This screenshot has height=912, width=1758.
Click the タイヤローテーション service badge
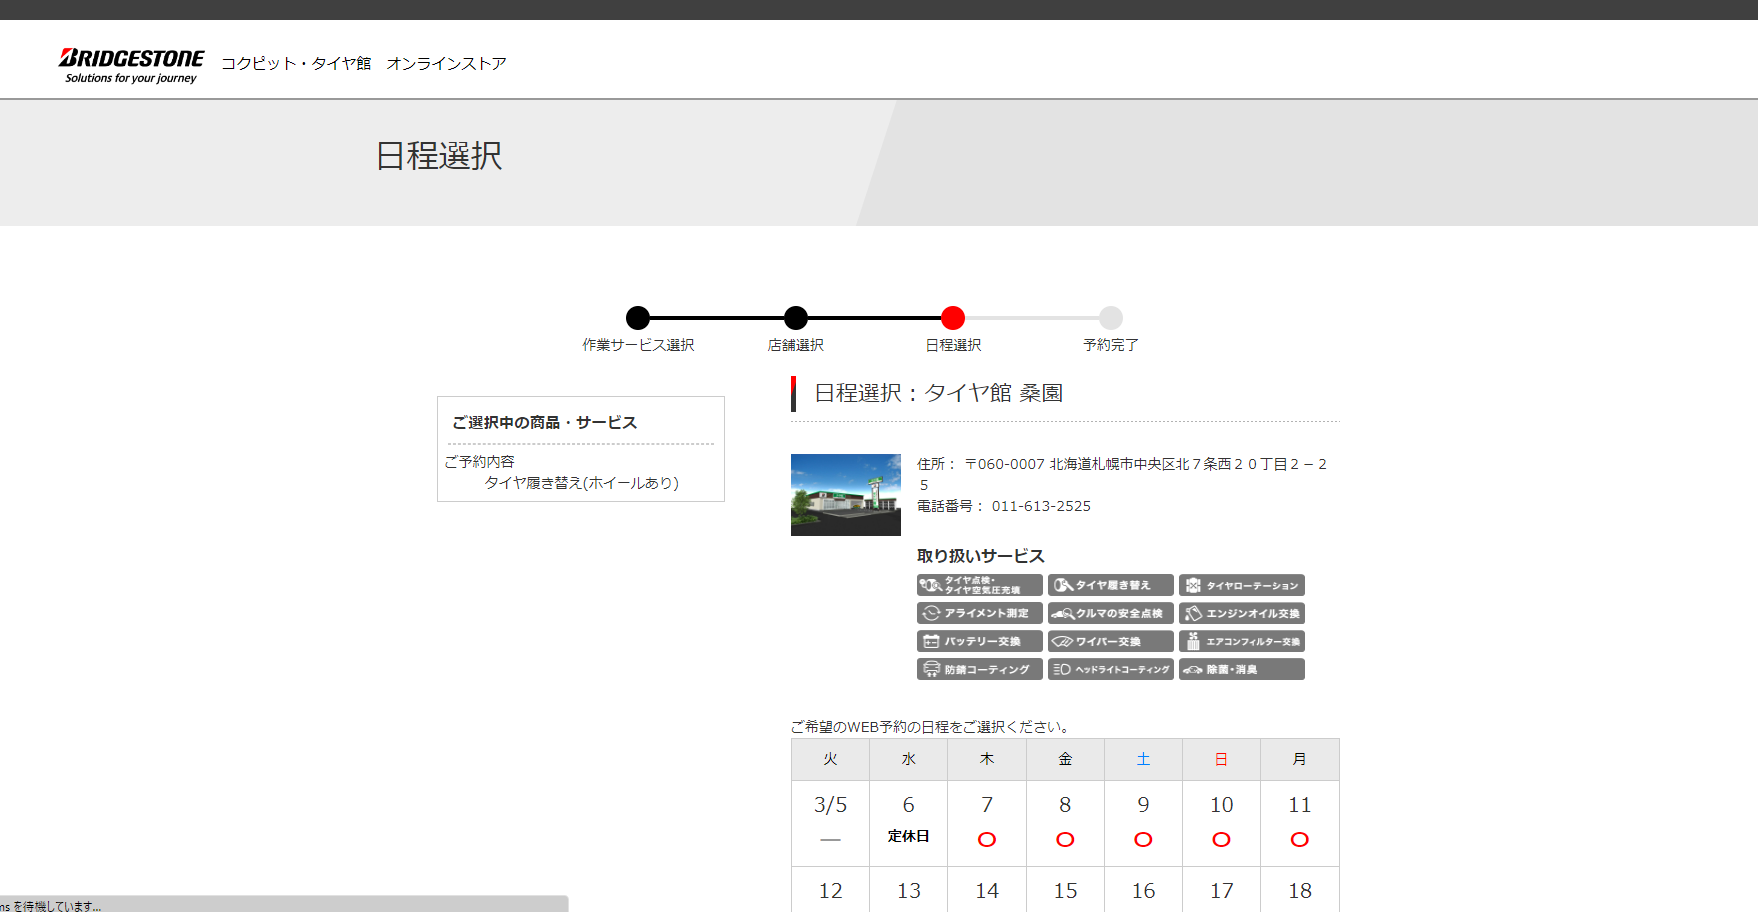[x=1241, y=585]
